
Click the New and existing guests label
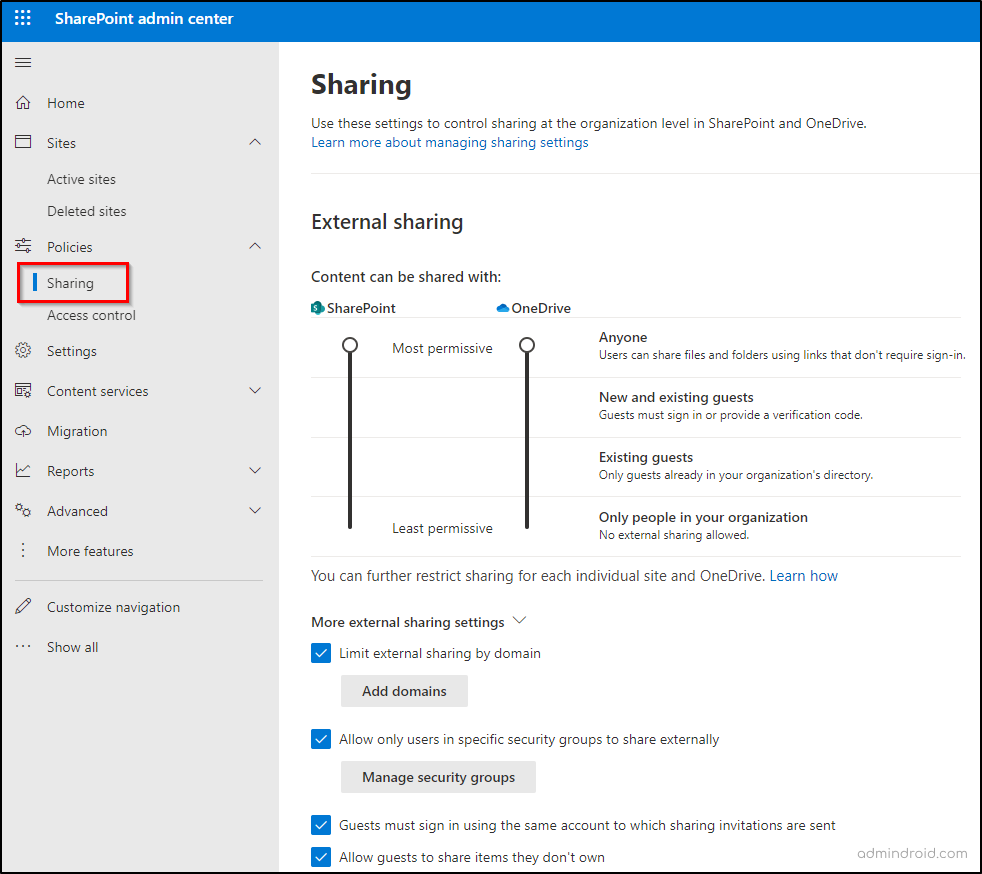pyautogui.click(x=676, y=398)
